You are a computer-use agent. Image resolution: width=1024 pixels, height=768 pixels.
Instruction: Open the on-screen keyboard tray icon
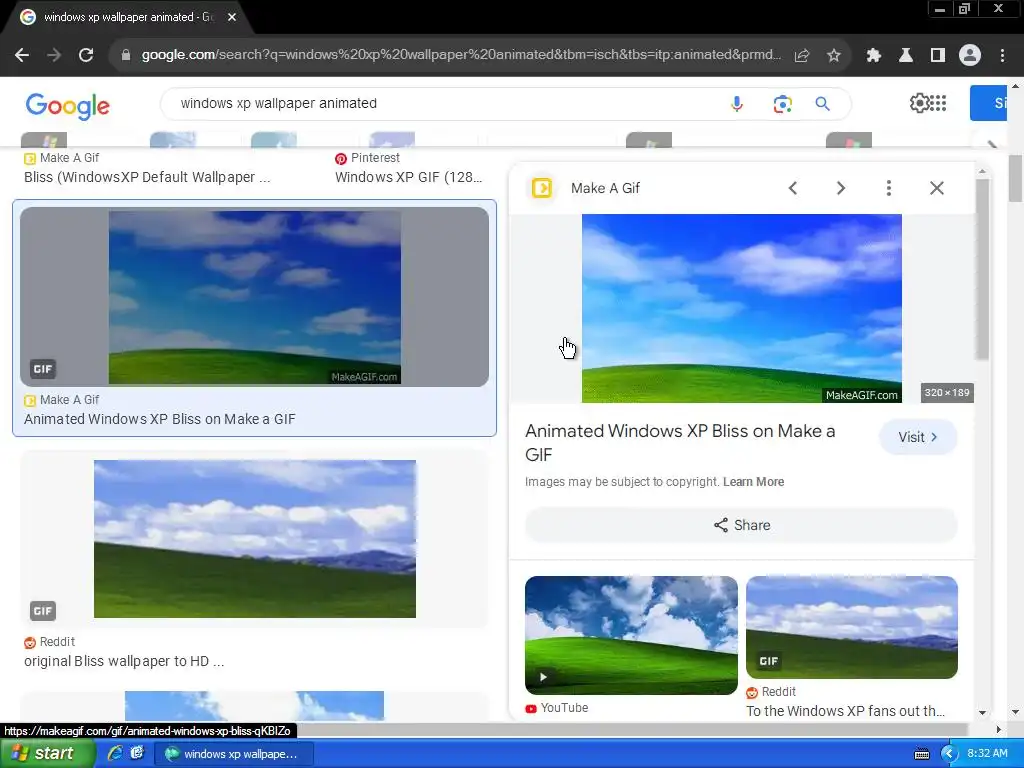[x=921, y=754]
